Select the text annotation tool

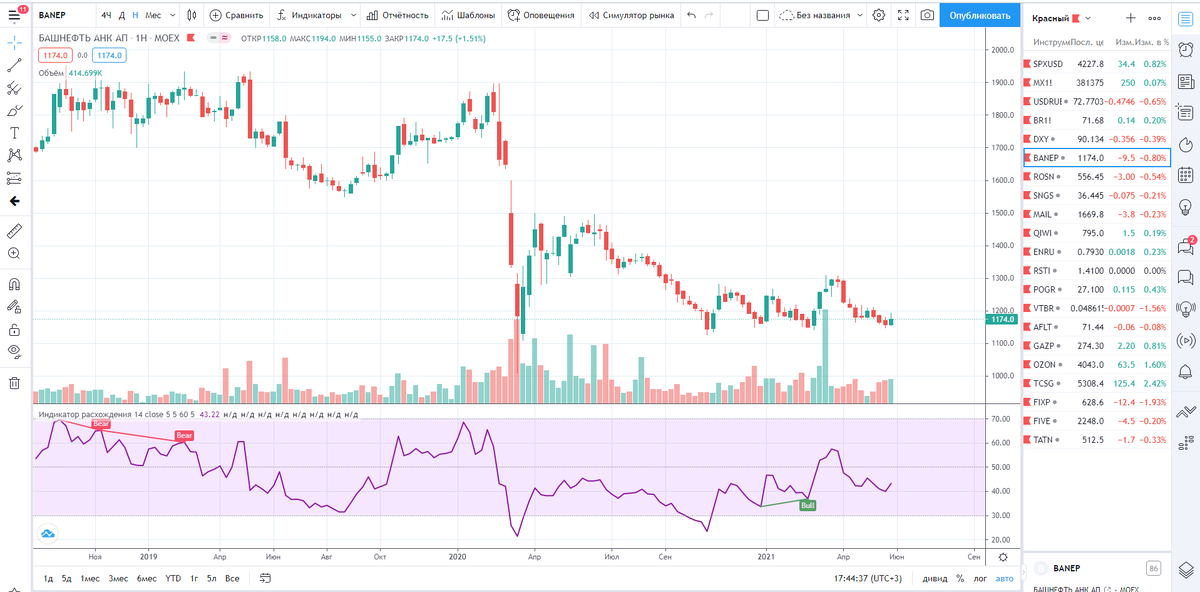click(14, 133)
